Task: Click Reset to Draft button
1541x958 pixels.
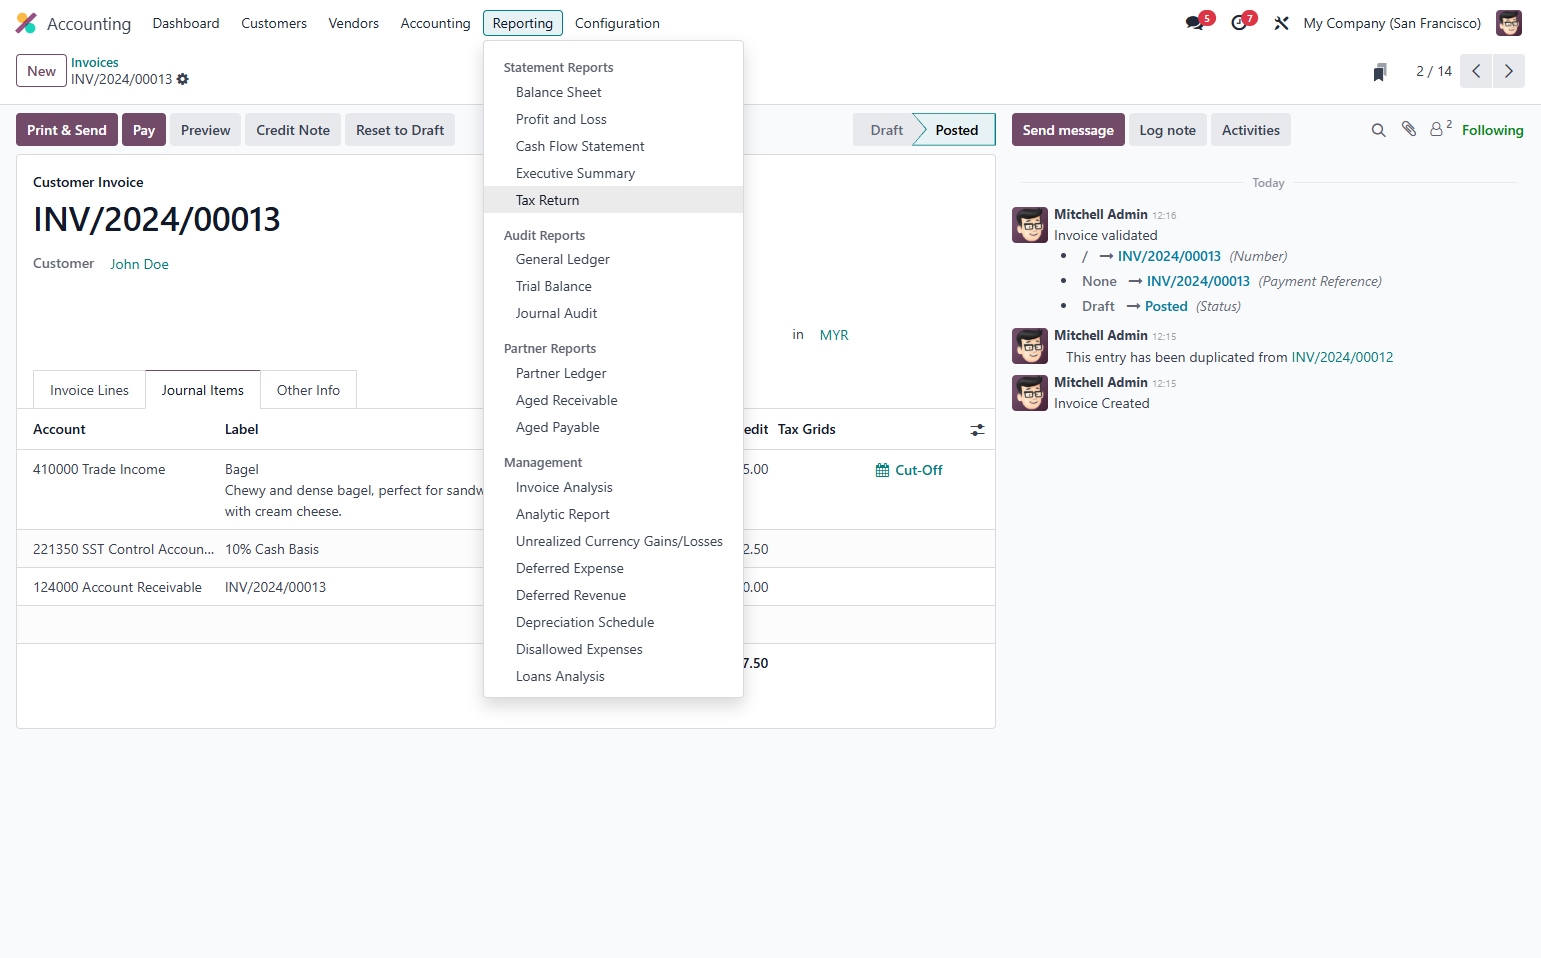Action: pos(400,130)
